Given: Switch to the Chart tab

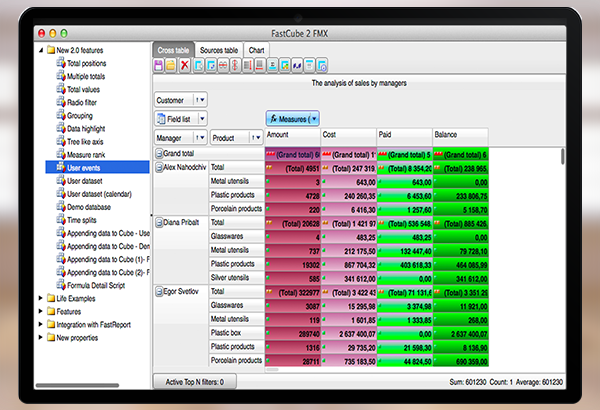Looking at the screenshot, I should (x=257, y=49).
